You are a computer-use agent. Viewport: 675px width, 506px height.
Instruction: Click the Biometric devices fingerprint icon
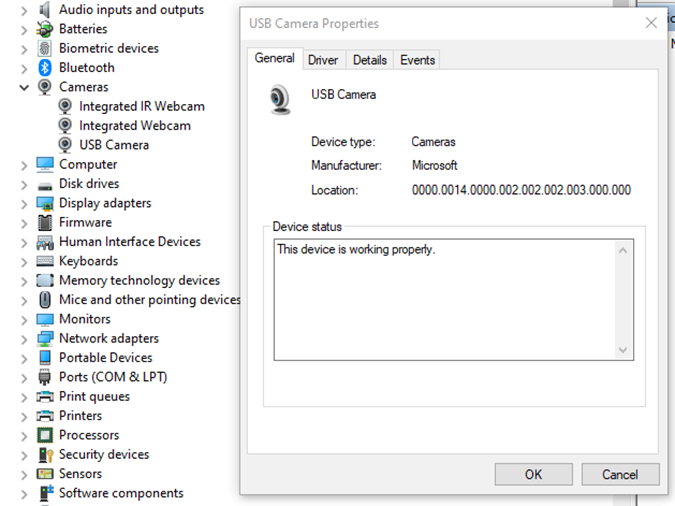45,48
